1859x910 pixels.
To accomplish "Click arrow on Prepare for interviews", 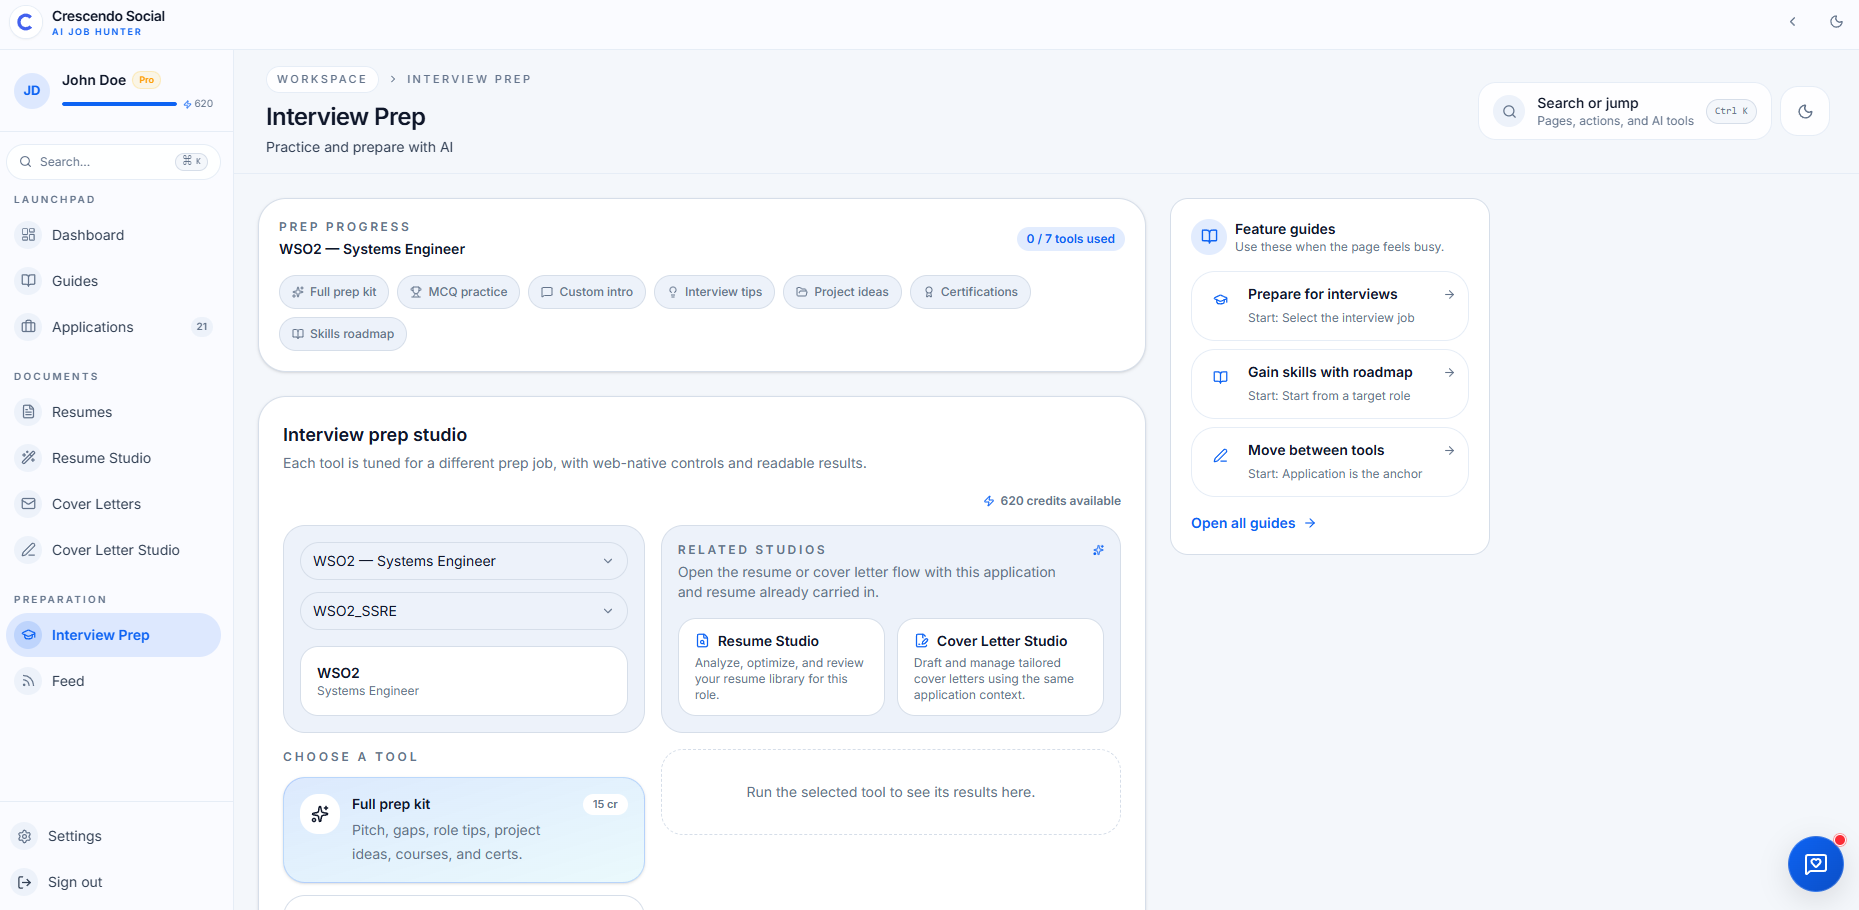I will click(1449, 294).
